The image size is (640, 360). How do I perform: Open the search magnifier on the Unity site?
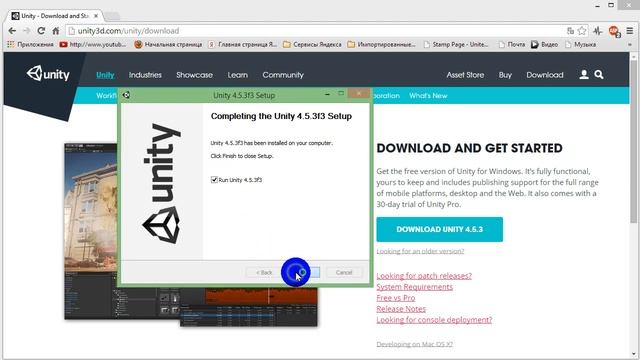click(x=599, y=74)
